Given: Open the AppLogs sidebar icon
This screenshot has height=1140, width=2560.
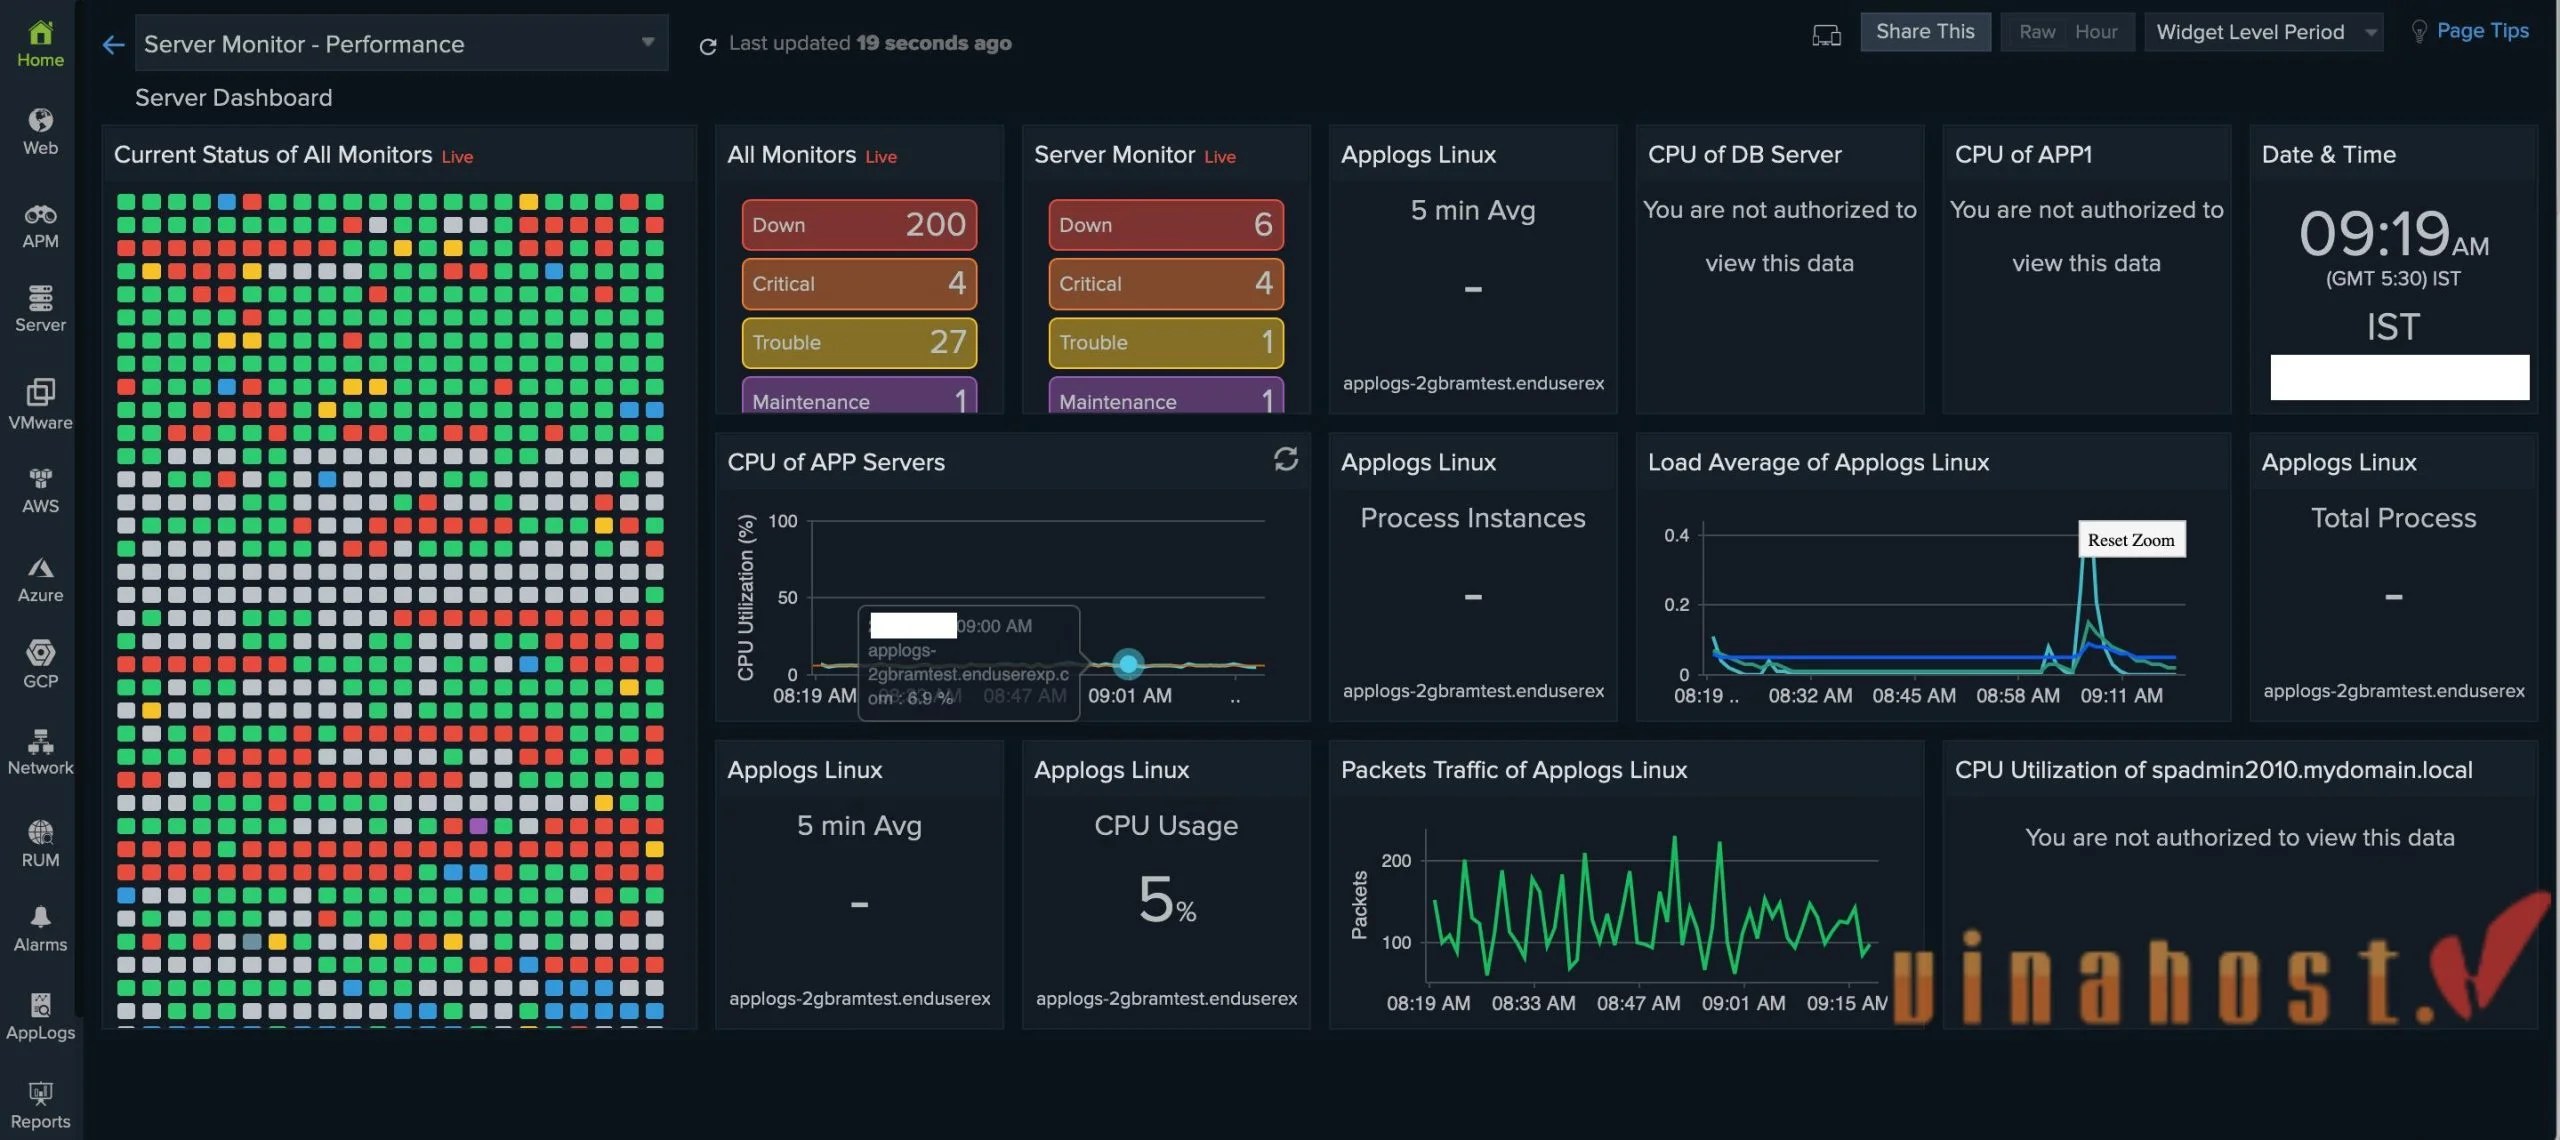Looking at the screenshot, I should point(40,1016).
